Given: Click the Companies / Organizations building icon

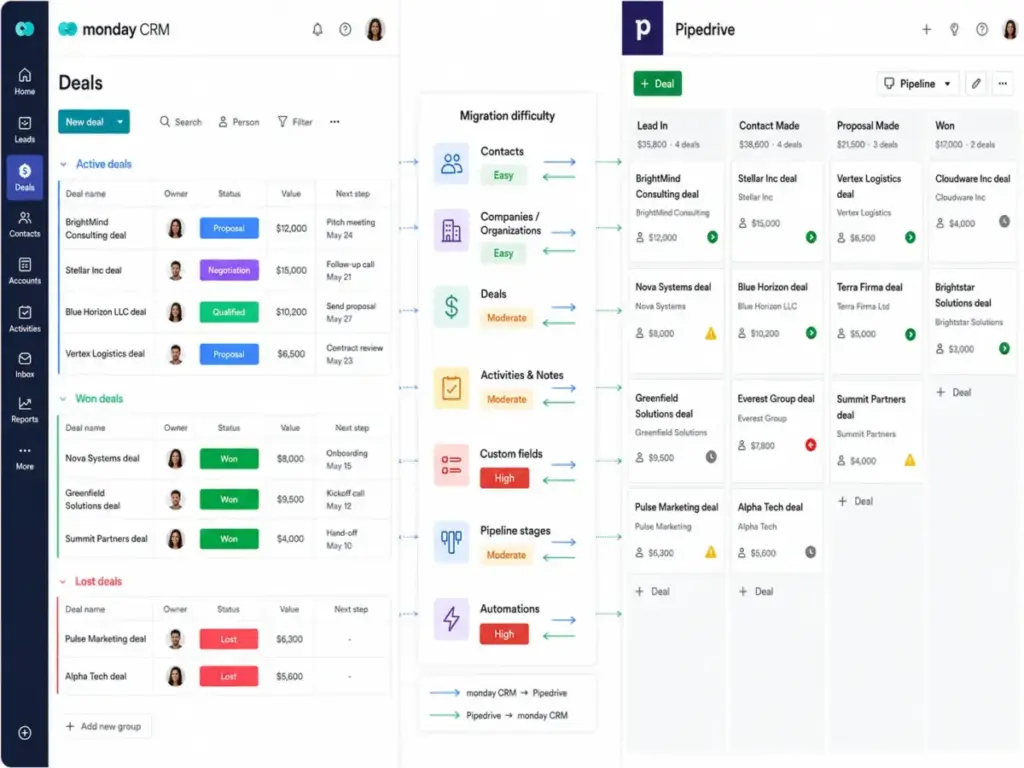Looking at the screenshot, I should click(x=451, y=230).
